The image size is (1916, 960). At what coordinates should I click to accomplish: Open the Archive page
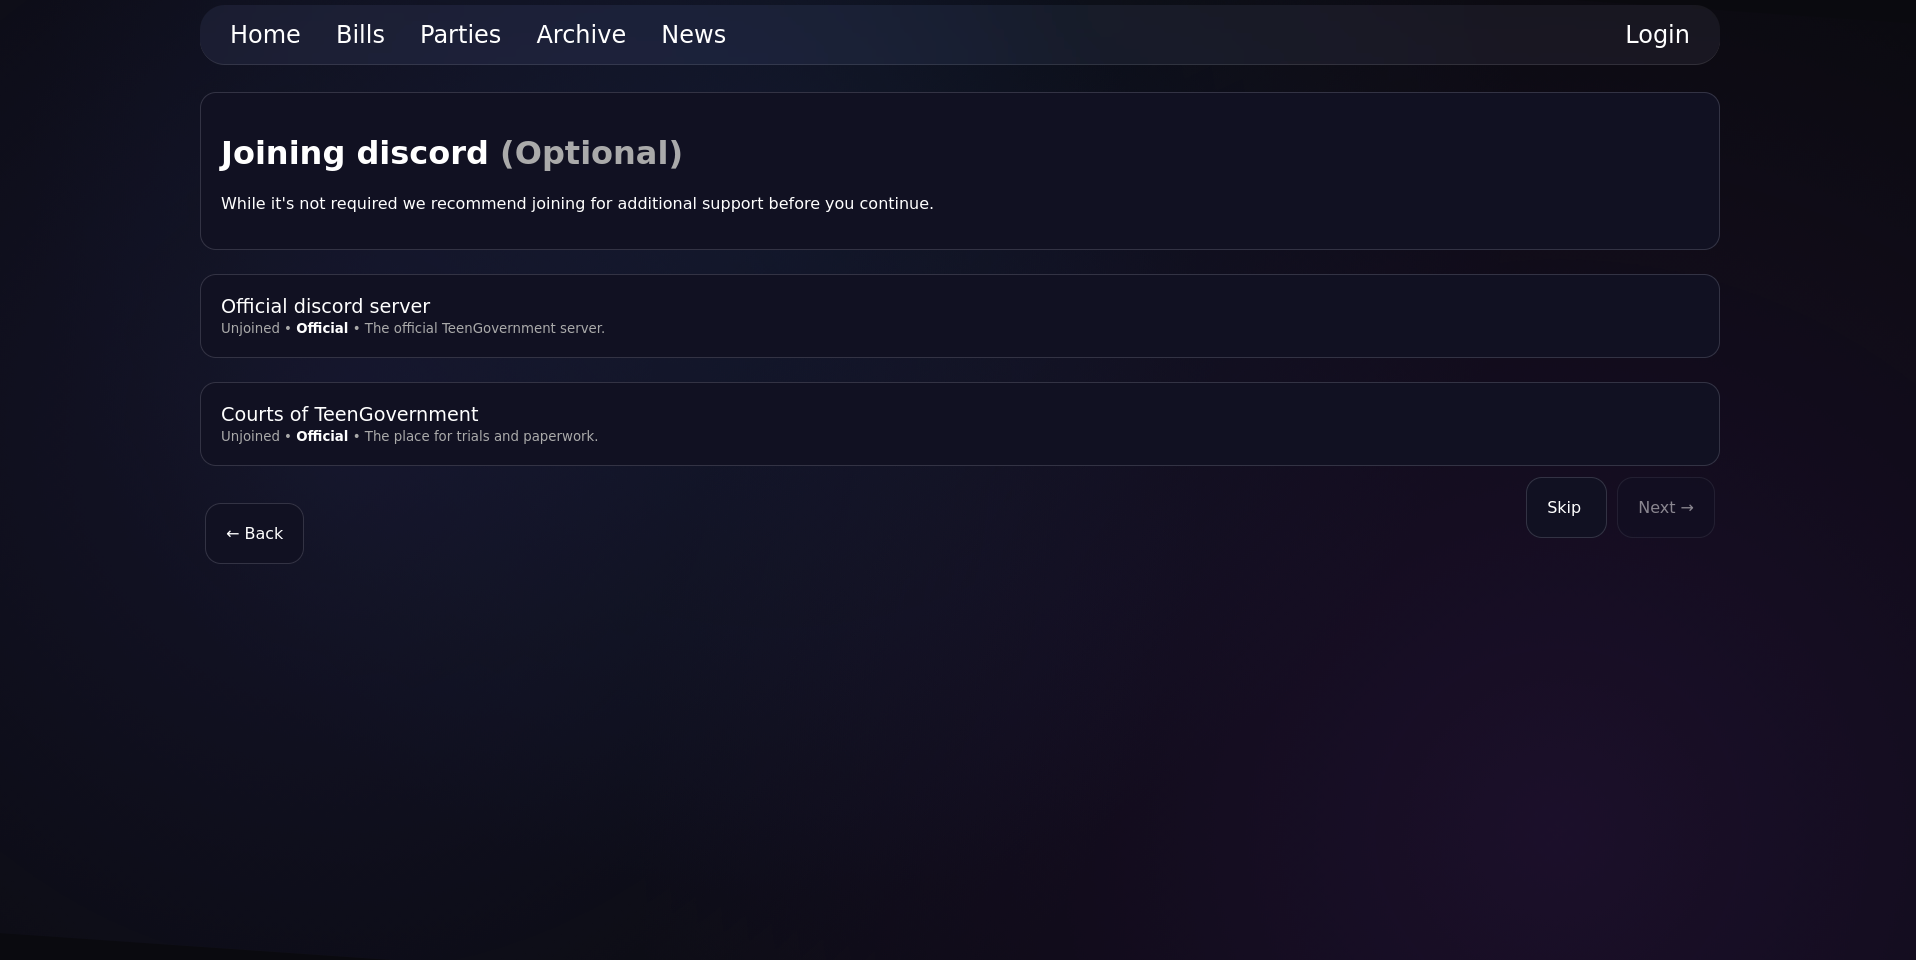tap(581, 35)
